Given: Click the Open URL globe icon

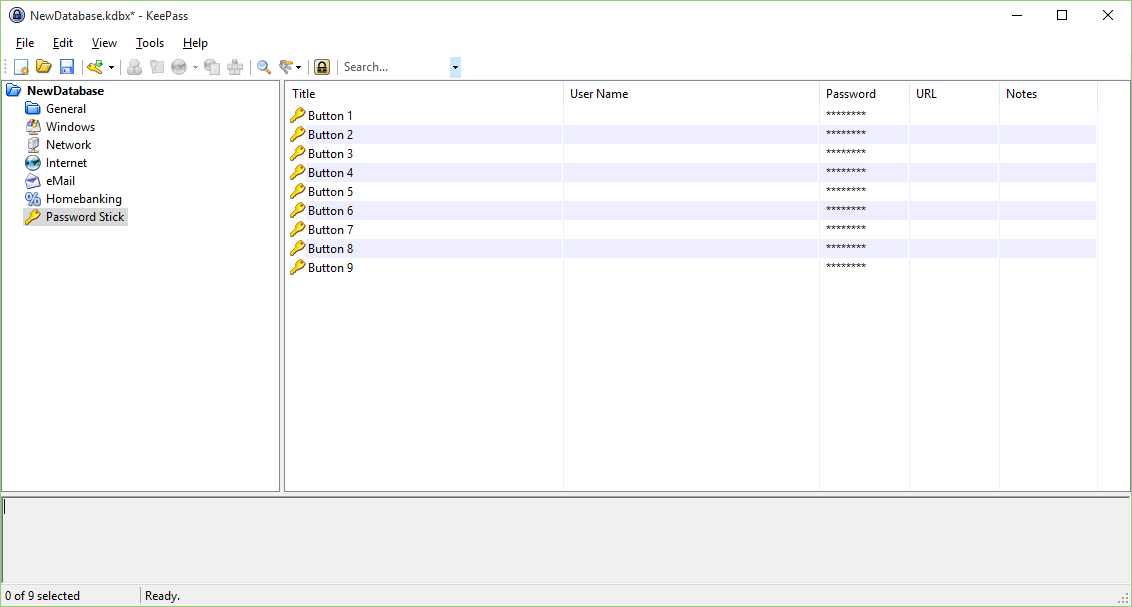Looking at the screenshot, I should pos(179,67).
